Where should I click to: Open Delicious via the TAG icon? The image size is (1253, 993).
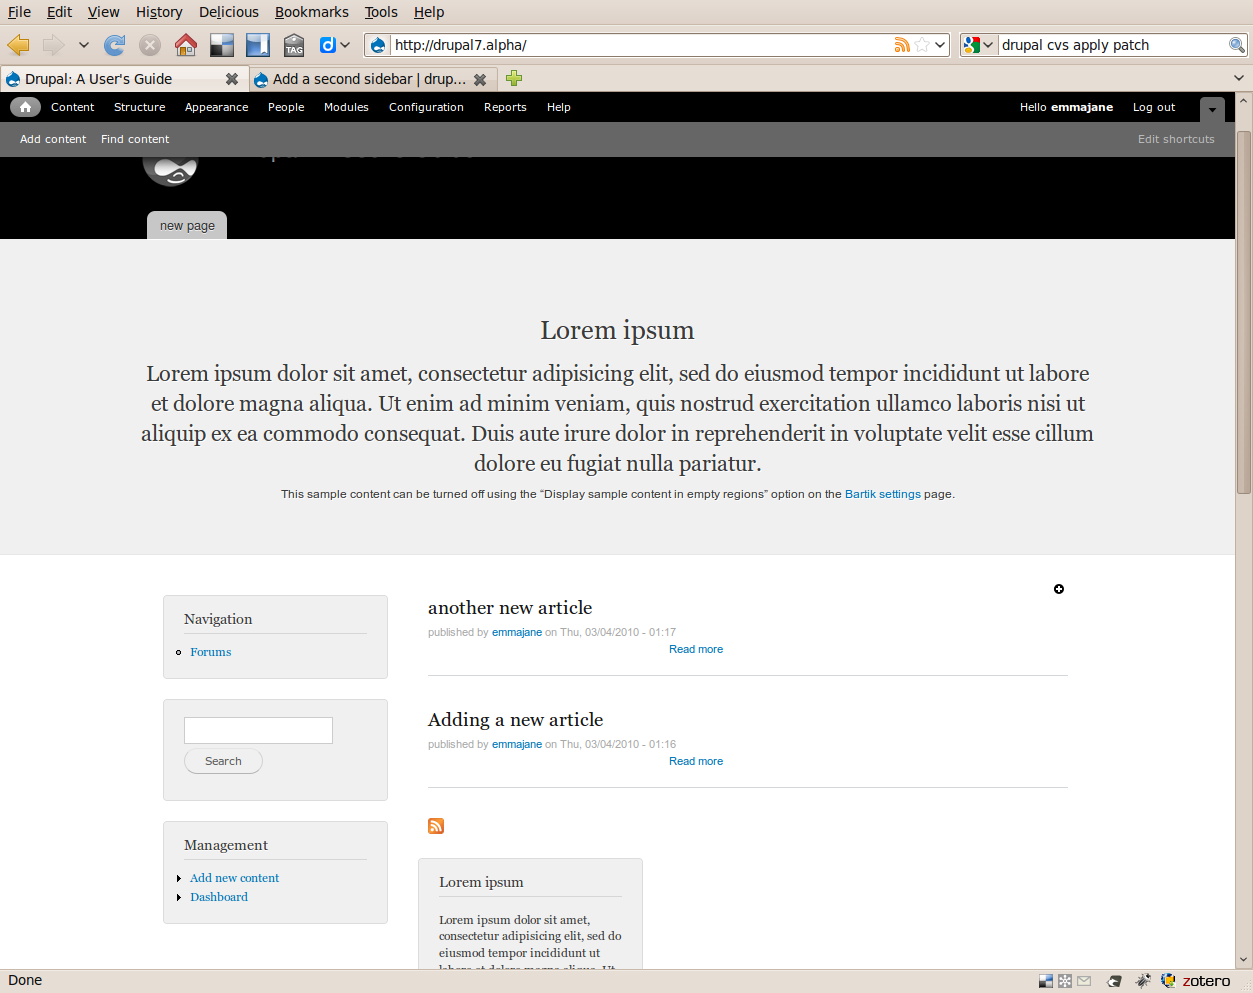click(293, 44)
